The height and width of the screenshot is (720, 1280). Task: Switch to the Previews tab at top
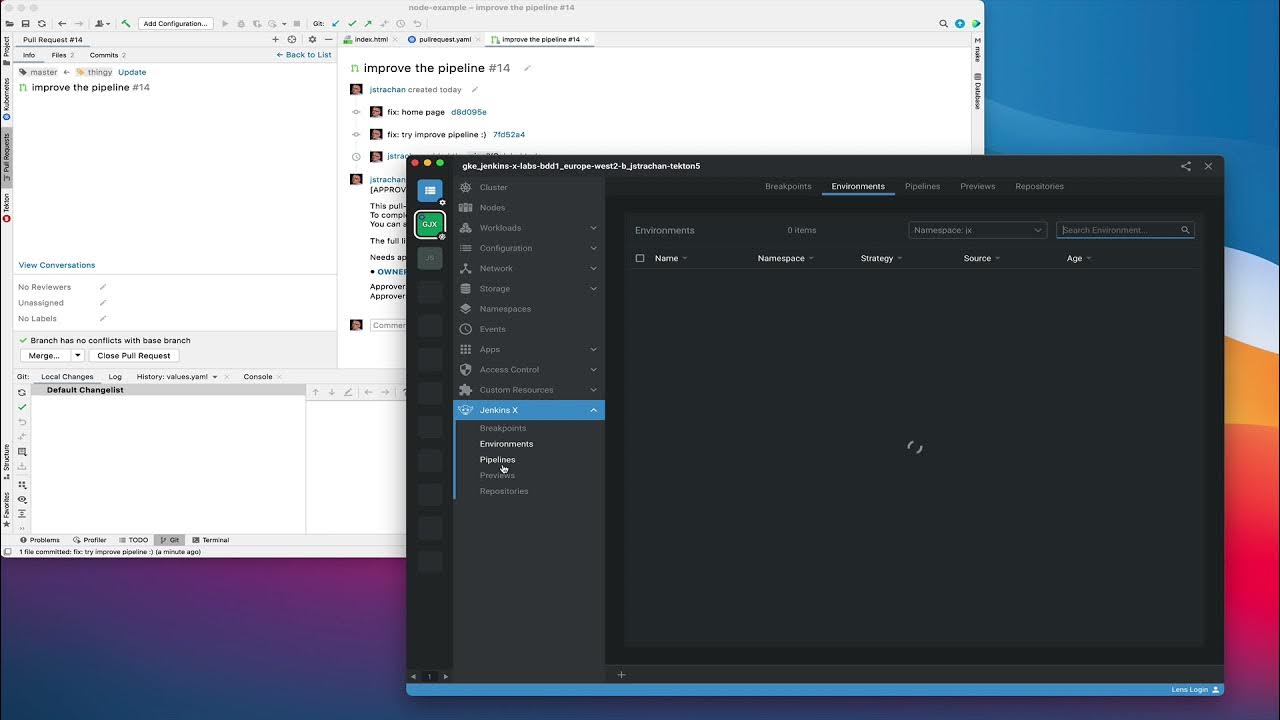click(977, 186)
